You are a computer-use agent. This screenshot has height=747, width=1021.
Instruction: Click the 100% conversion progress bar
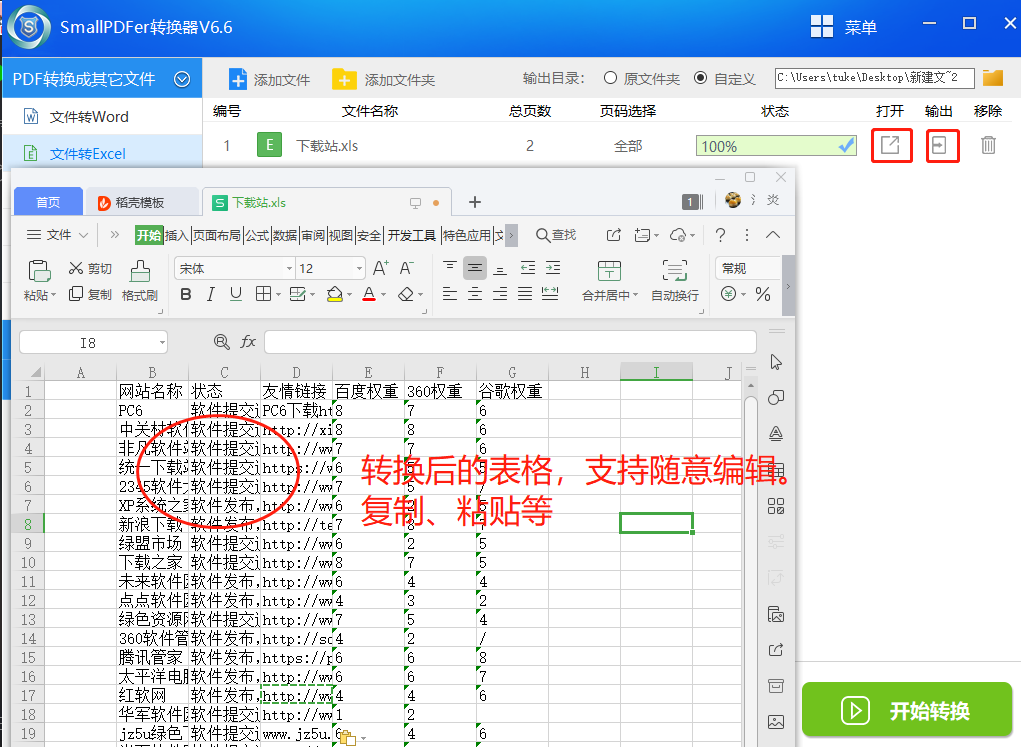776,146
